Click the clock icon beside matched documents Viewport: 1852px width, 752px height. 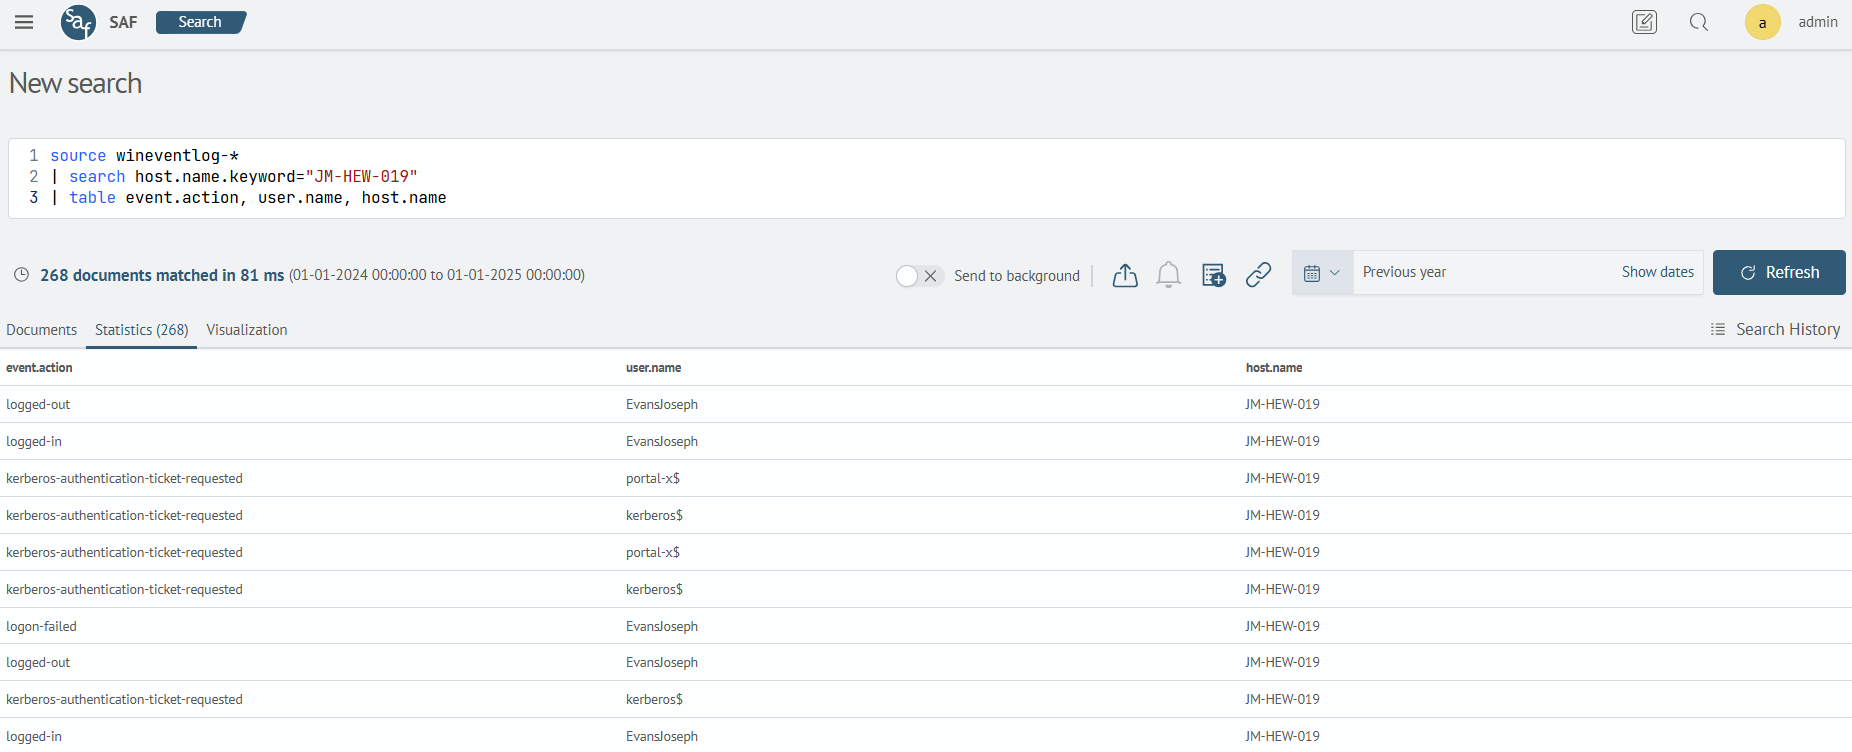point(21,275)
